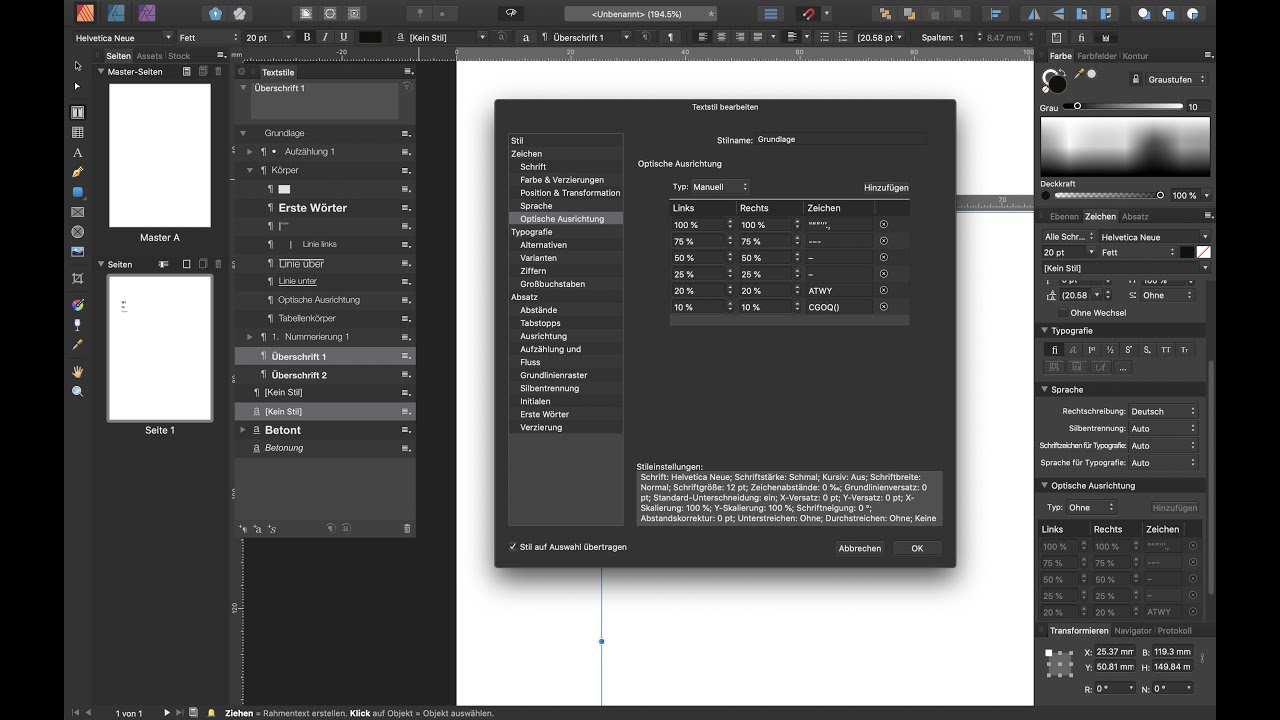Image resolution: width=1280 pixels, height=720 pixels.
Task: Select the Artistic Text tool
Action: 78,152
